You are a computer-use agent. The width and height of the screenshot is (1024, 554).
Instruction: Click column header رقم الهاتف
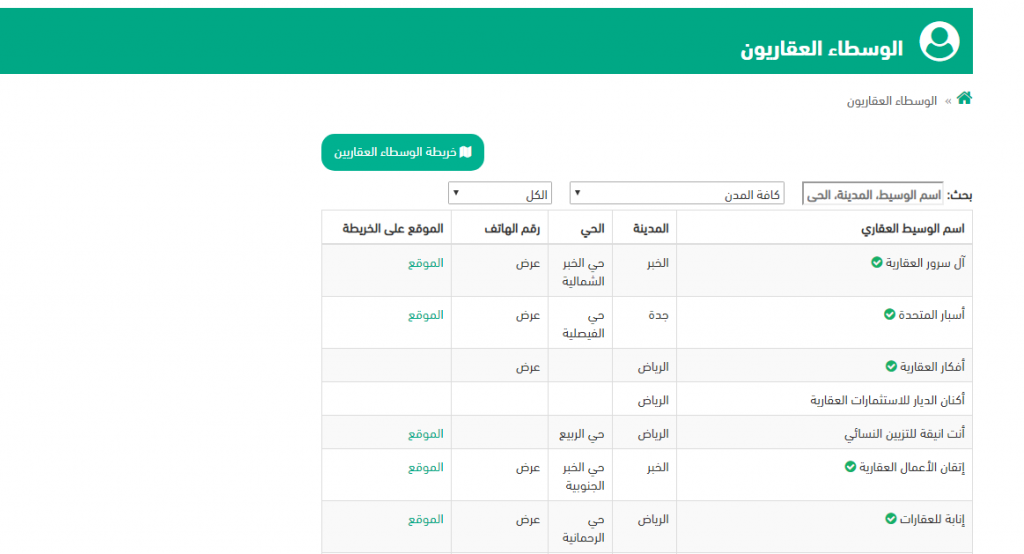click(x=512, y=229)
